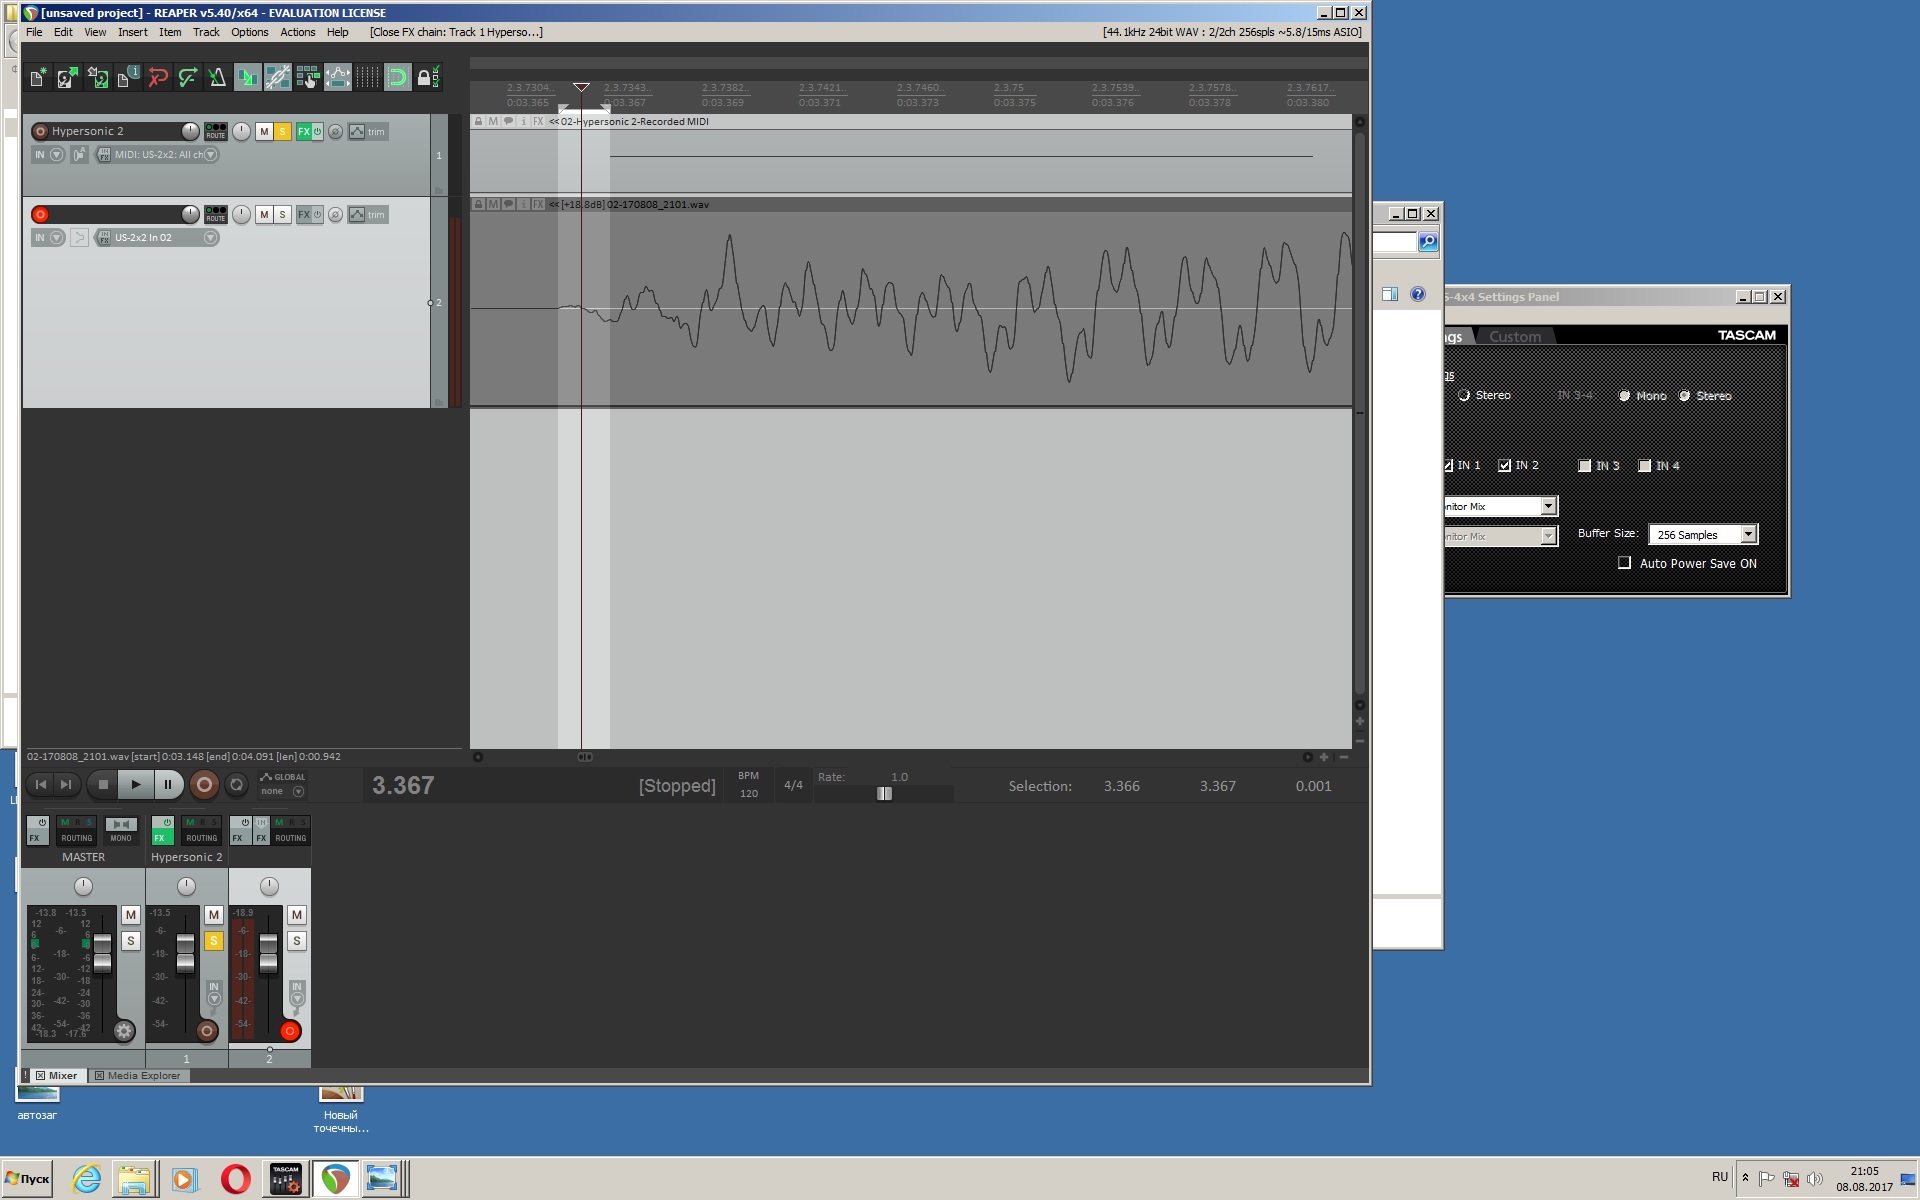The image size is (1920, 1200).
Task: Expand the US-2x2 In 02 input dropdown
Action: click(210, 238)
